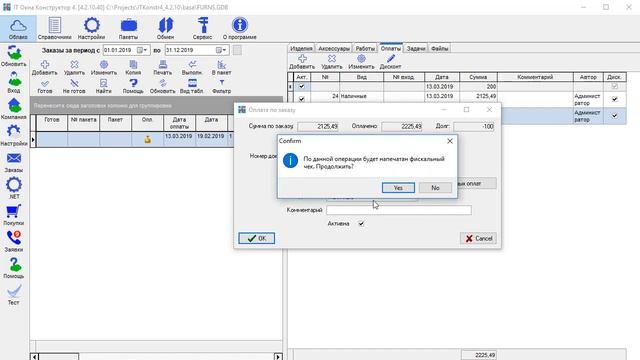Open Настройки in left sidebar
The width and height of the screenshot is (640, 360).
(x=14, y=136)
